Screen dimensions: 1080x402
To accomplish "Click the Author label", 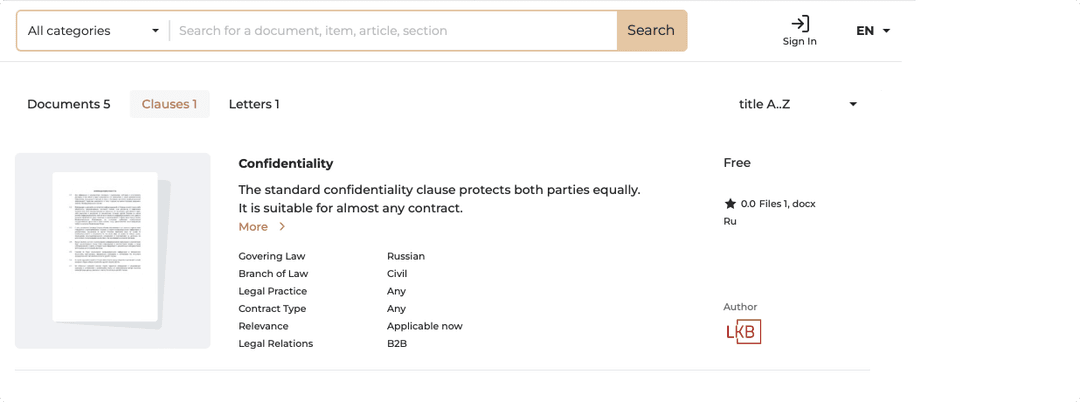I will click(740, 307).
